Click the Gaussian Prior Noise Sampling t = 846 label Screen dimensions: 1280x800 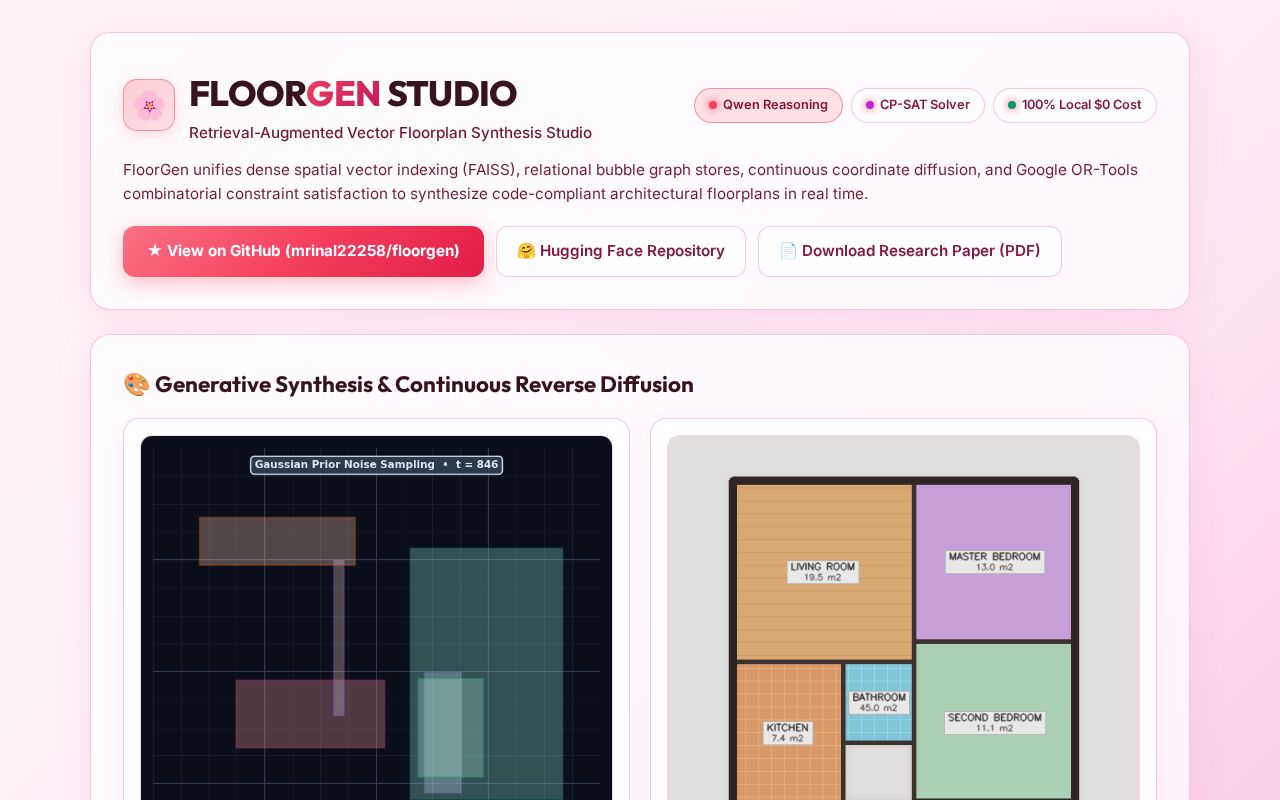[x=376, y=465]
